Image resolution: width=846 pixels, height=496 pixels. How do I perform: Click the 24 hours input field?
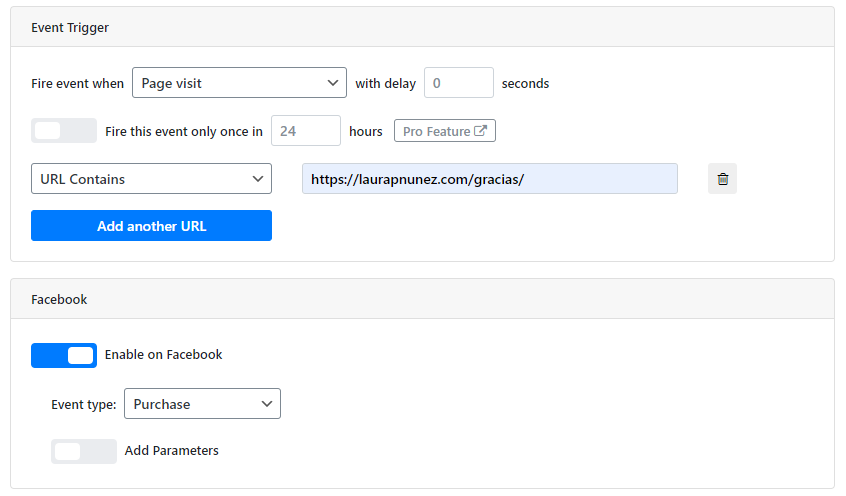[306, 131]
